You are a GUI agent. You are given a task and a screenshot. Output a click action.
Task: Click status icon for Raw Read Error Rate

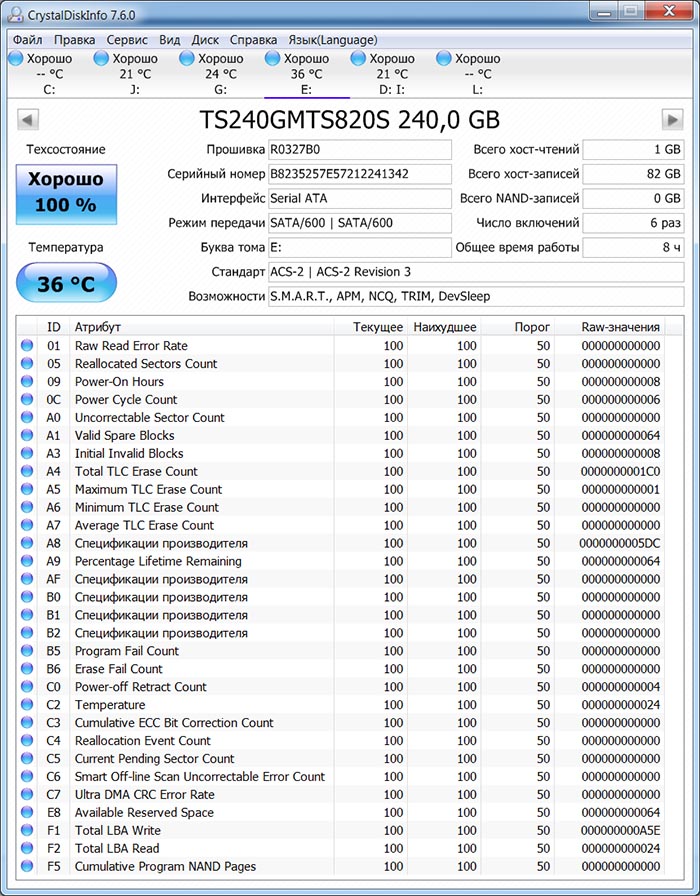(27, 345)
